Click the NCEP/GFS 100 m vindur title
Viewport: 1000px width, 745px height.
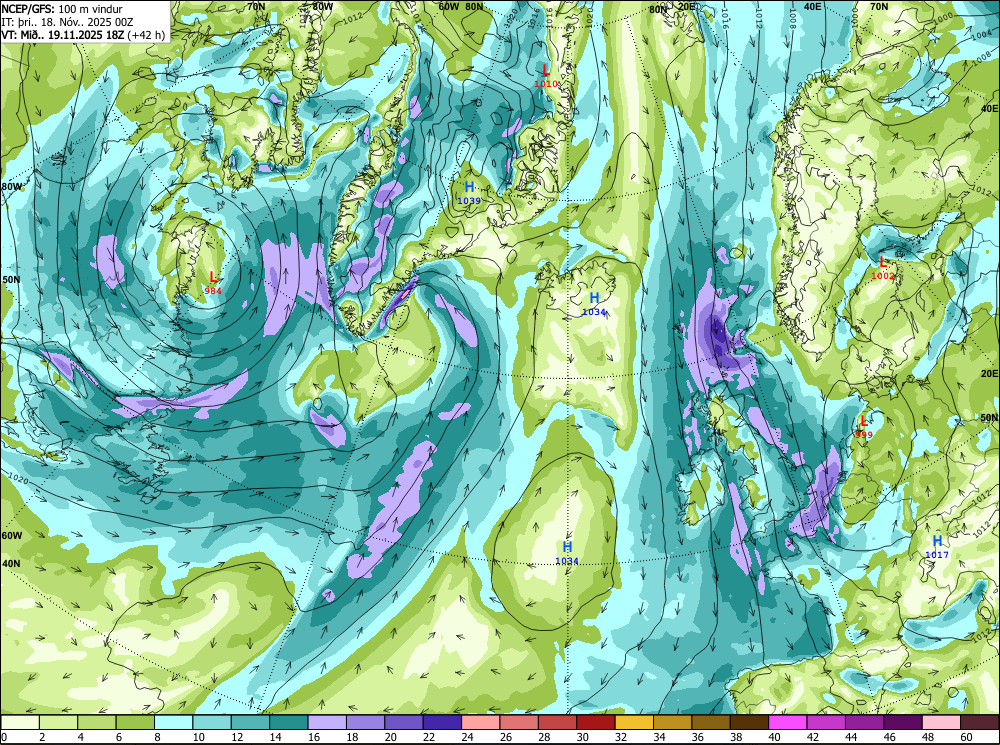tap(62, 9)
